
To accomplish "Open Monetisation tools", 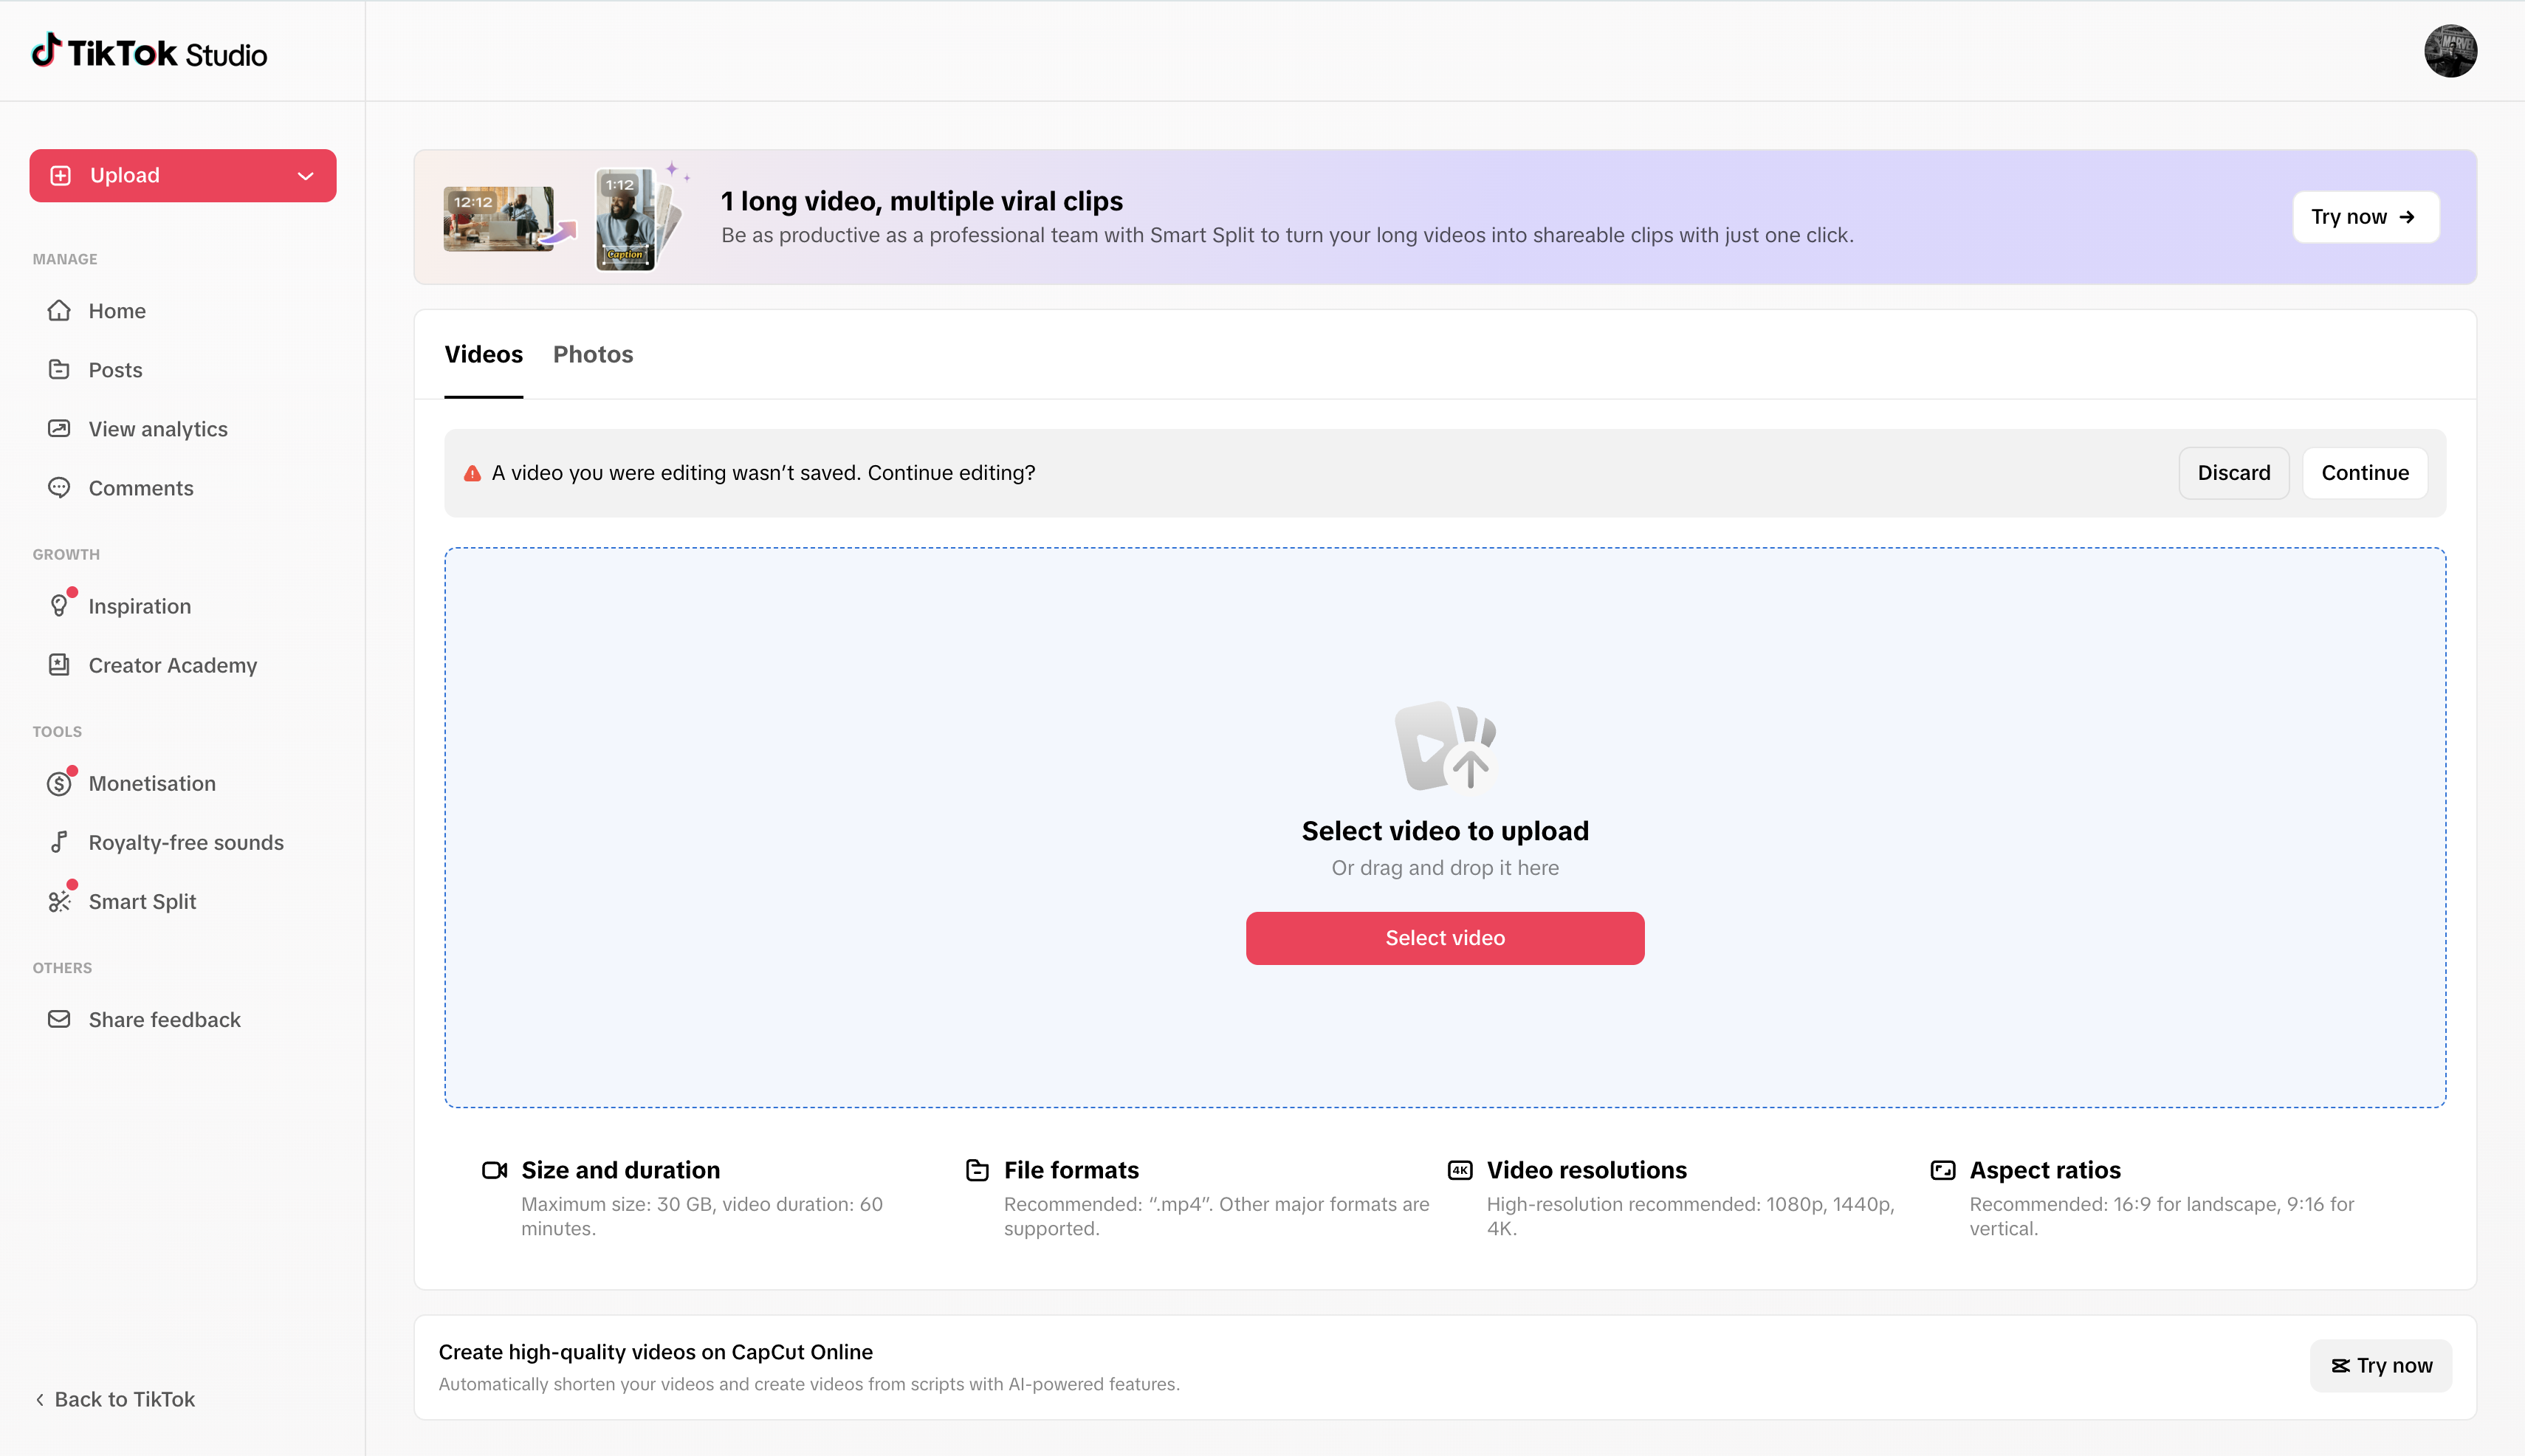I will pyautogui.click(x=182, y=783).
